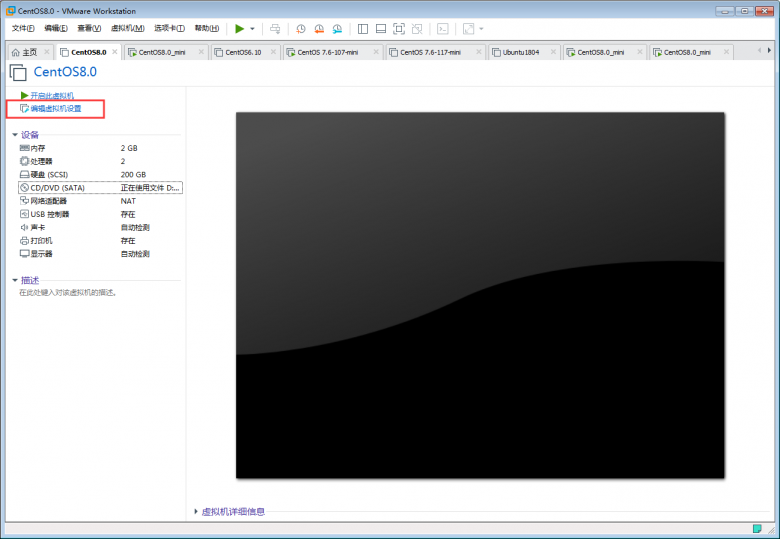Switch to the Ubuntu1804 tab
Screen dimensions: 780x539
[x=521, y=52]
